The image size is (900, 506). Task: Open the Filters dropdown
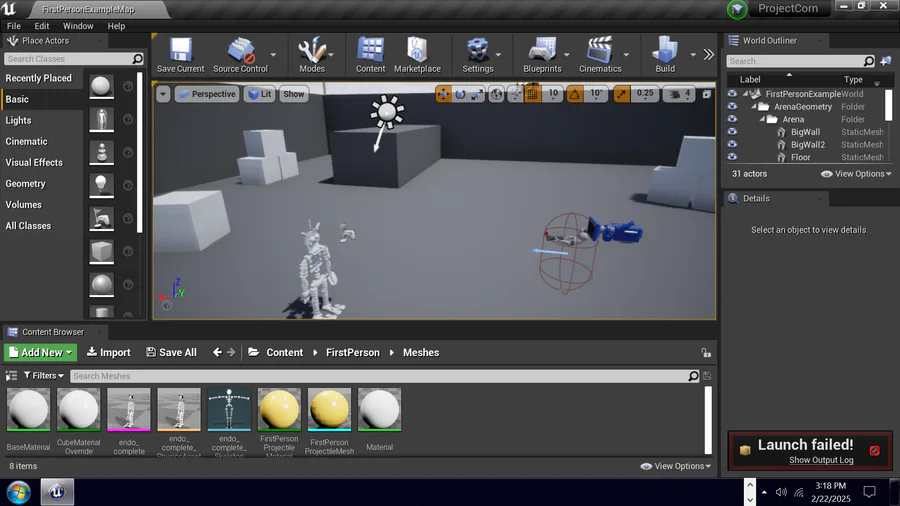43,376
